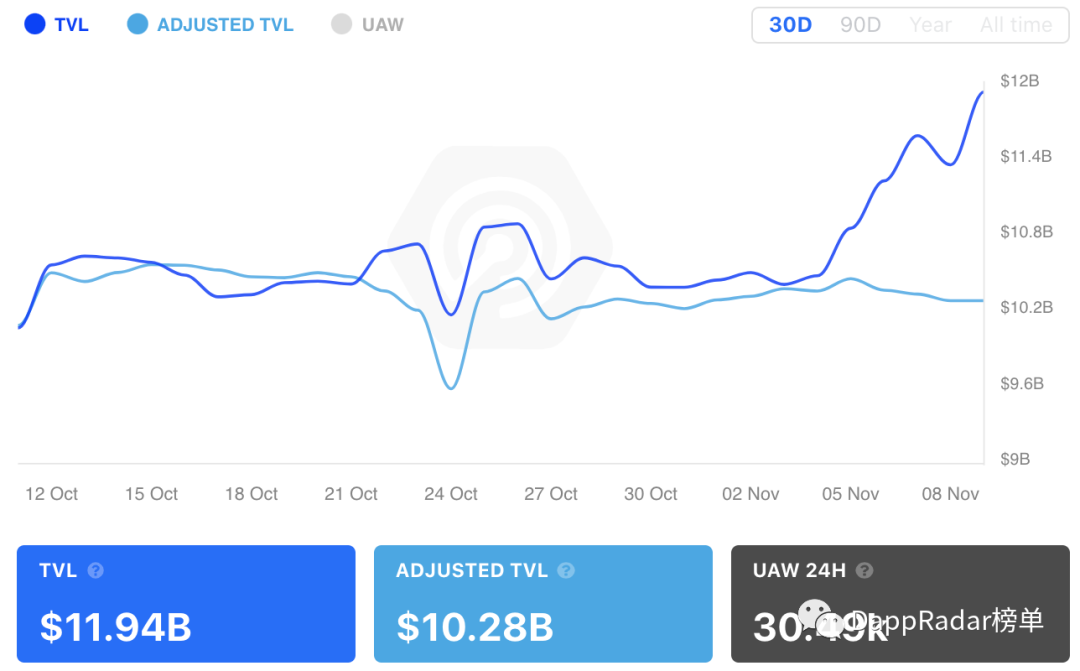Click the TVL line peak near $12B

[981, 93]
